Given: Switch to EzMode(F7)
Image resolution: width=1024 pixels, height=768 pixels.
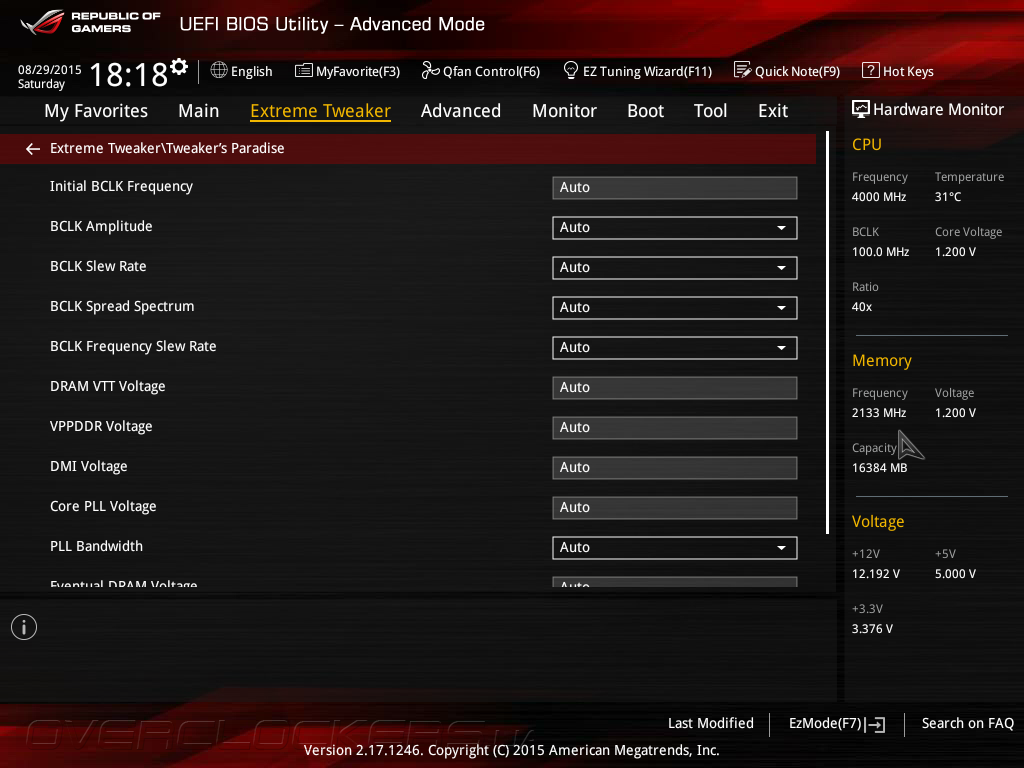Looking at the screenshot, I should pyautogui.click(x=837, y=724).
